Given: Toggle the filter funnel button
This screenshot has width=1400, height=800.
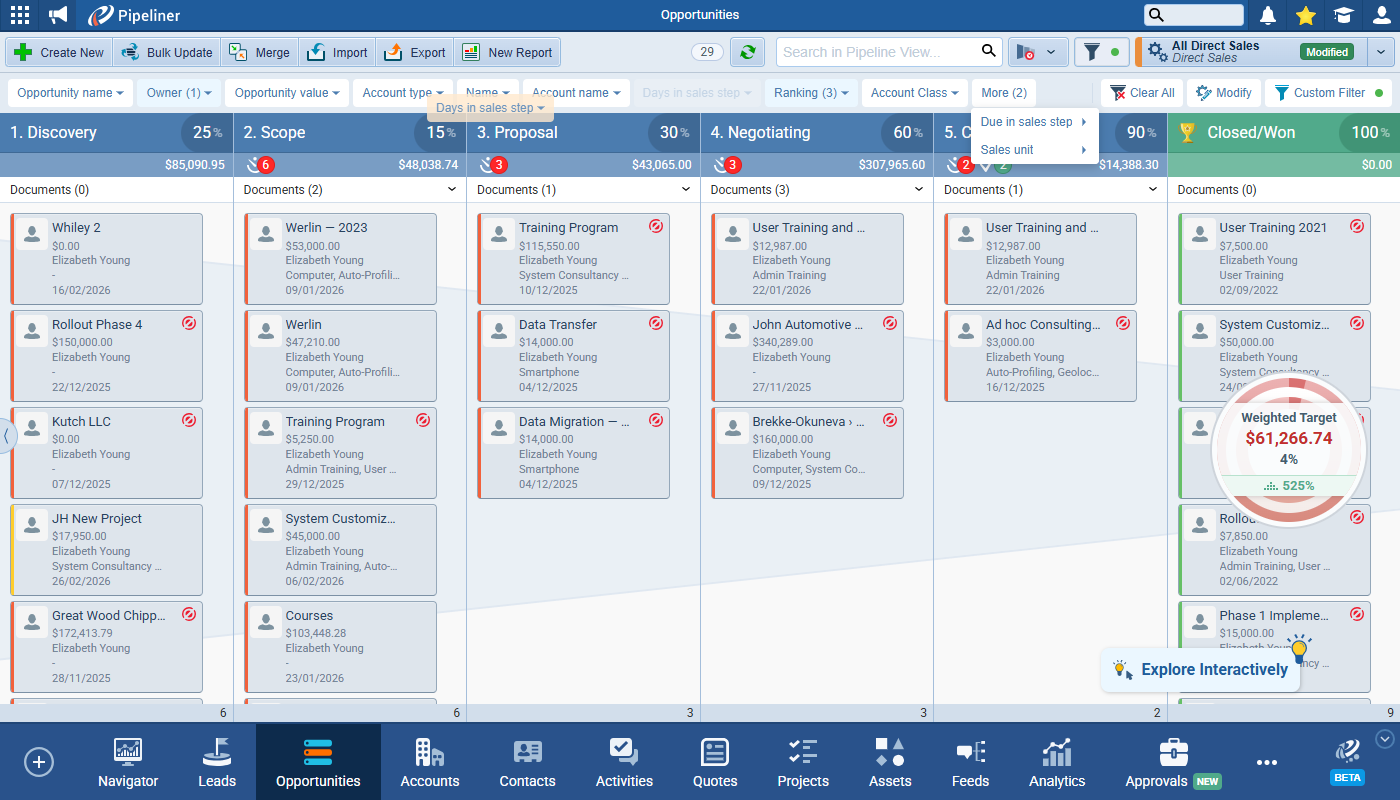Looking at the screenshot, I should tap(1101, 52).
